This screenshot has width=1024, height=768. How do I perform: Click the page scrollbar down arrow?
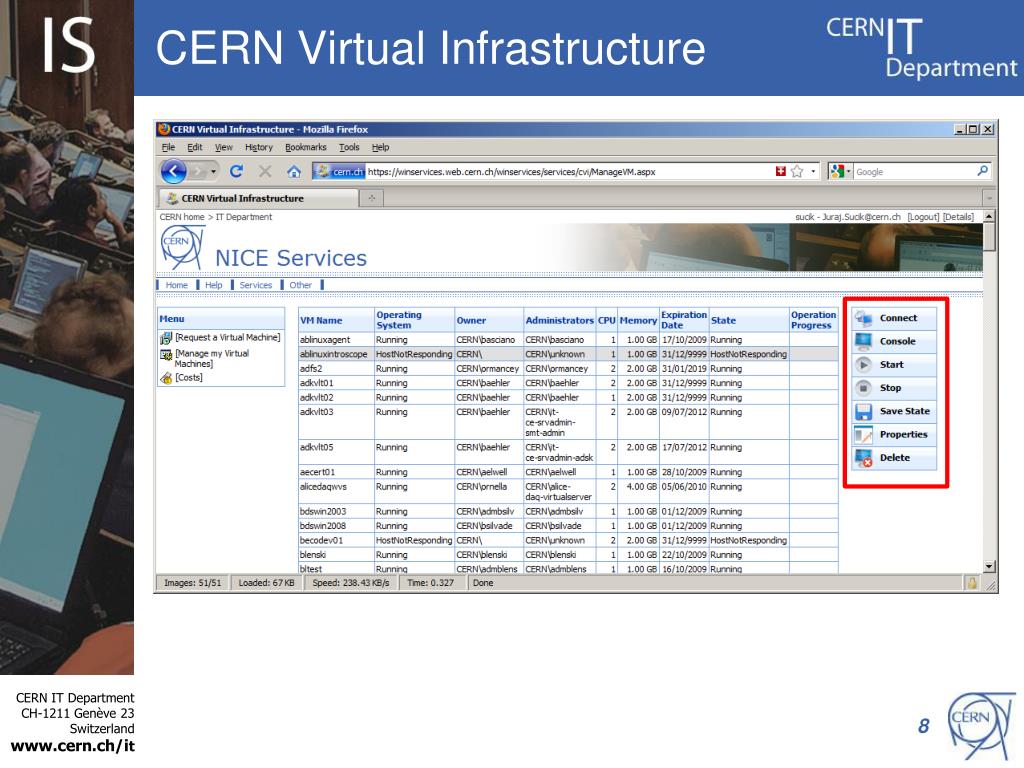point(989,567)
